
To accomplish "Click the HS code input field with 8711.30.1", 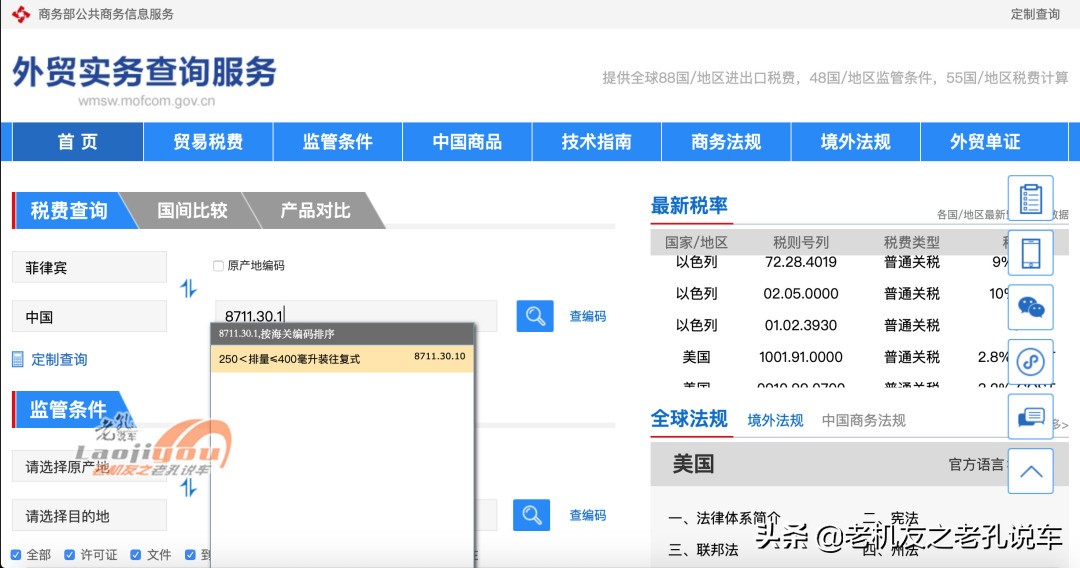I will coord(356,316).
